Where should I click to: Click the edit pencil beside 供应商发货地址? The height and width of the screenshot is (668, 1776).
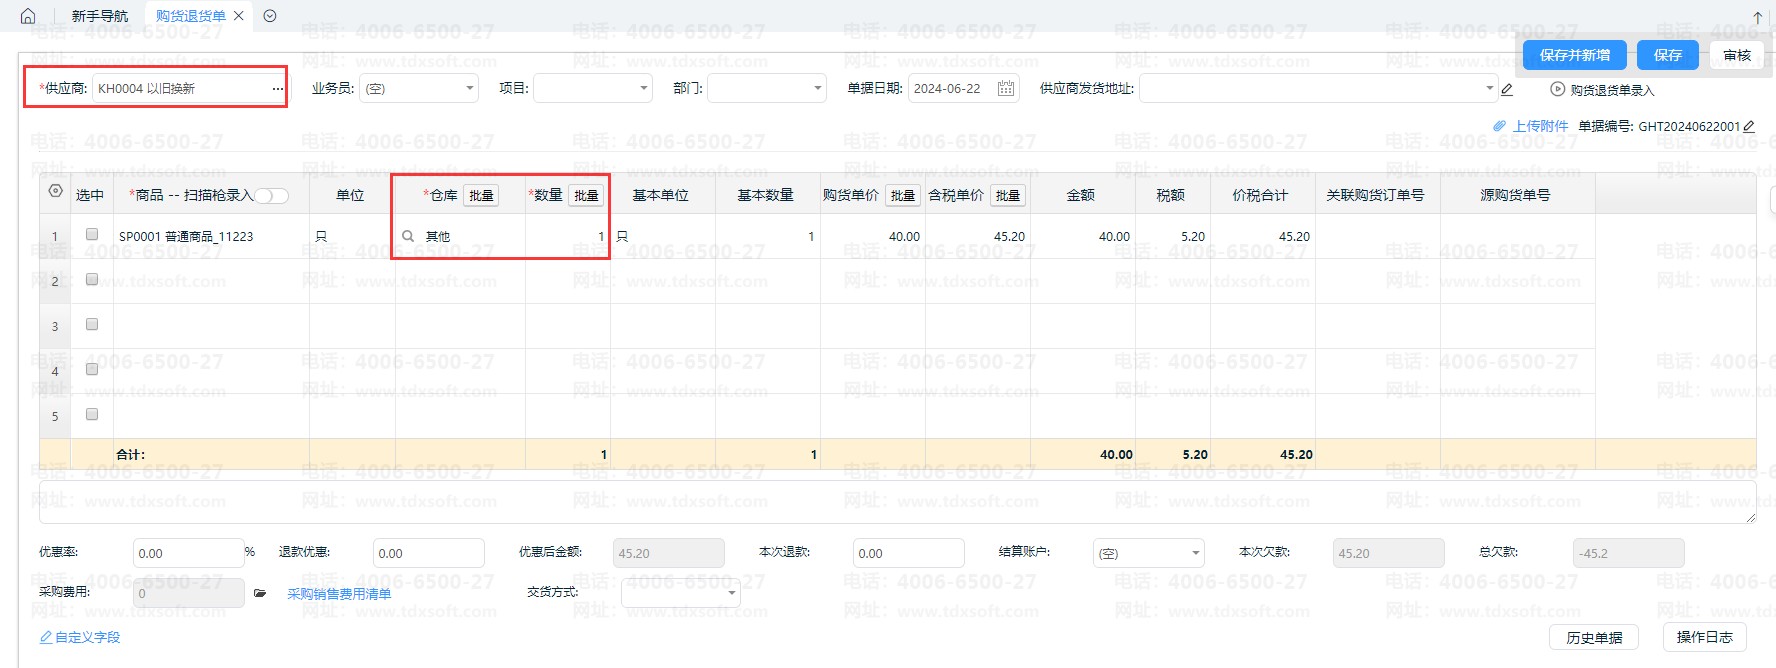pos(1507,89)
